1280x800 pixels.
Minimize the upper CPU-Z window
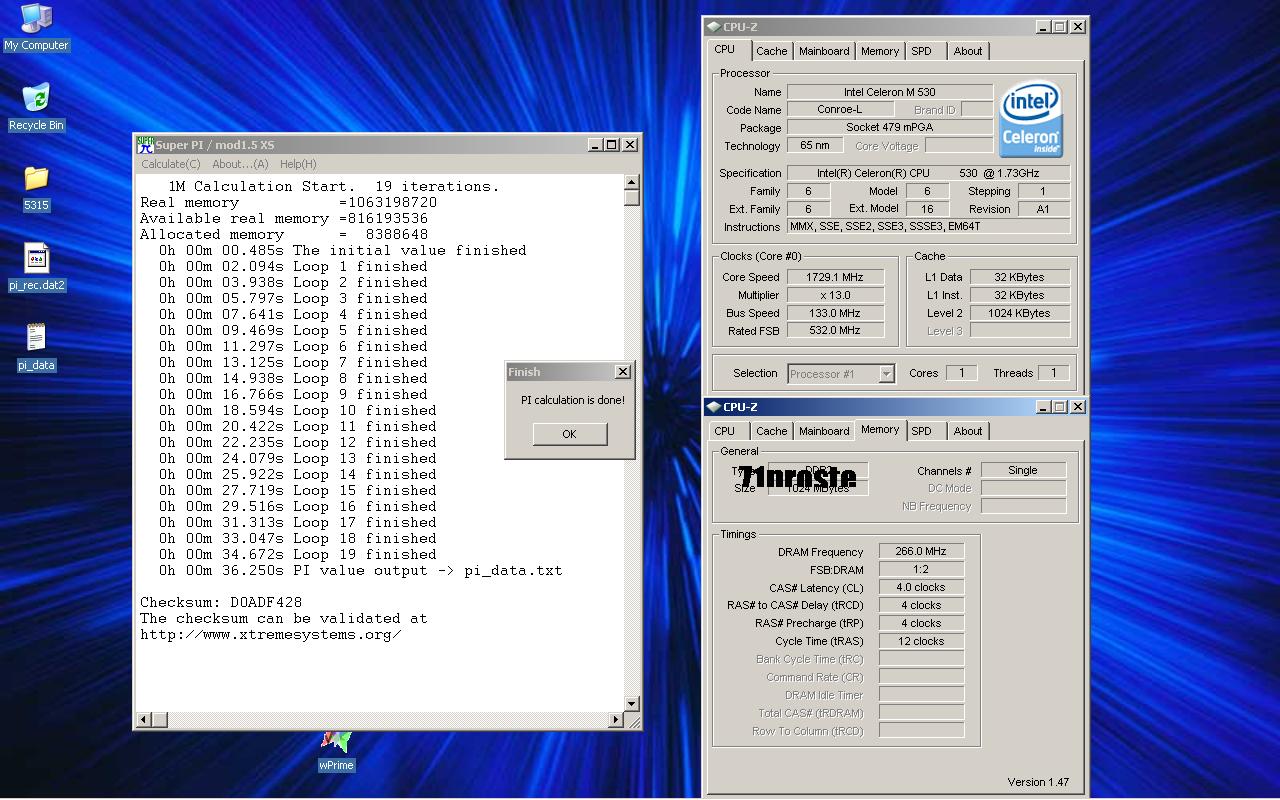[x=1043, y=27]
